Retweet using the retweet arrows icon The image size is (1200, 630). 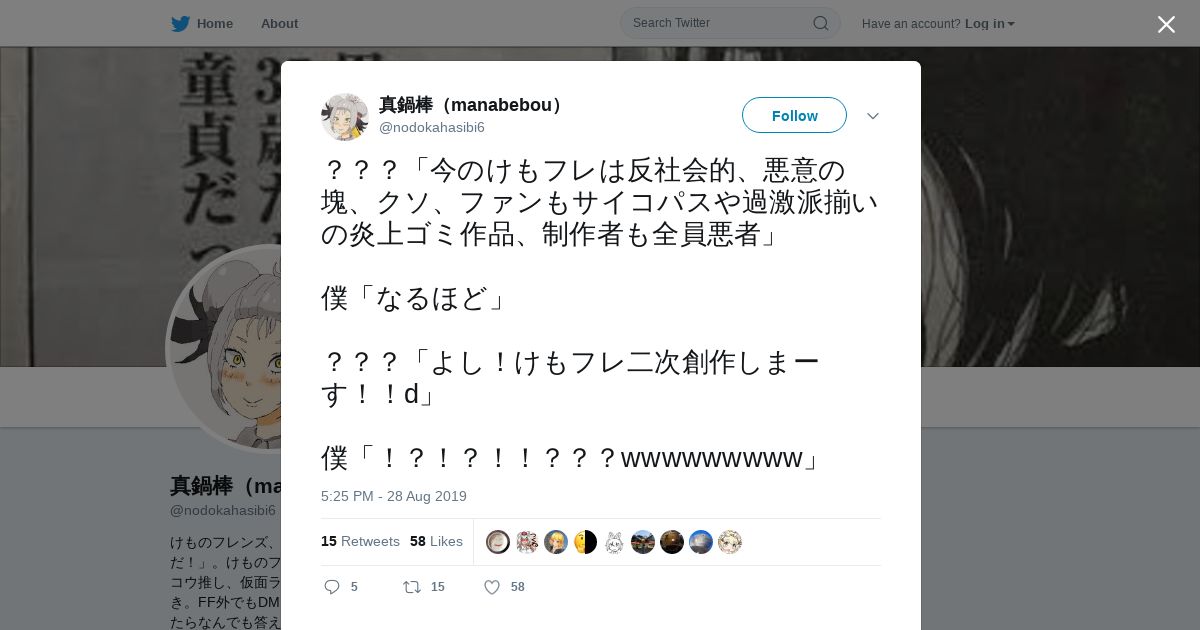[x=411, y=587]
